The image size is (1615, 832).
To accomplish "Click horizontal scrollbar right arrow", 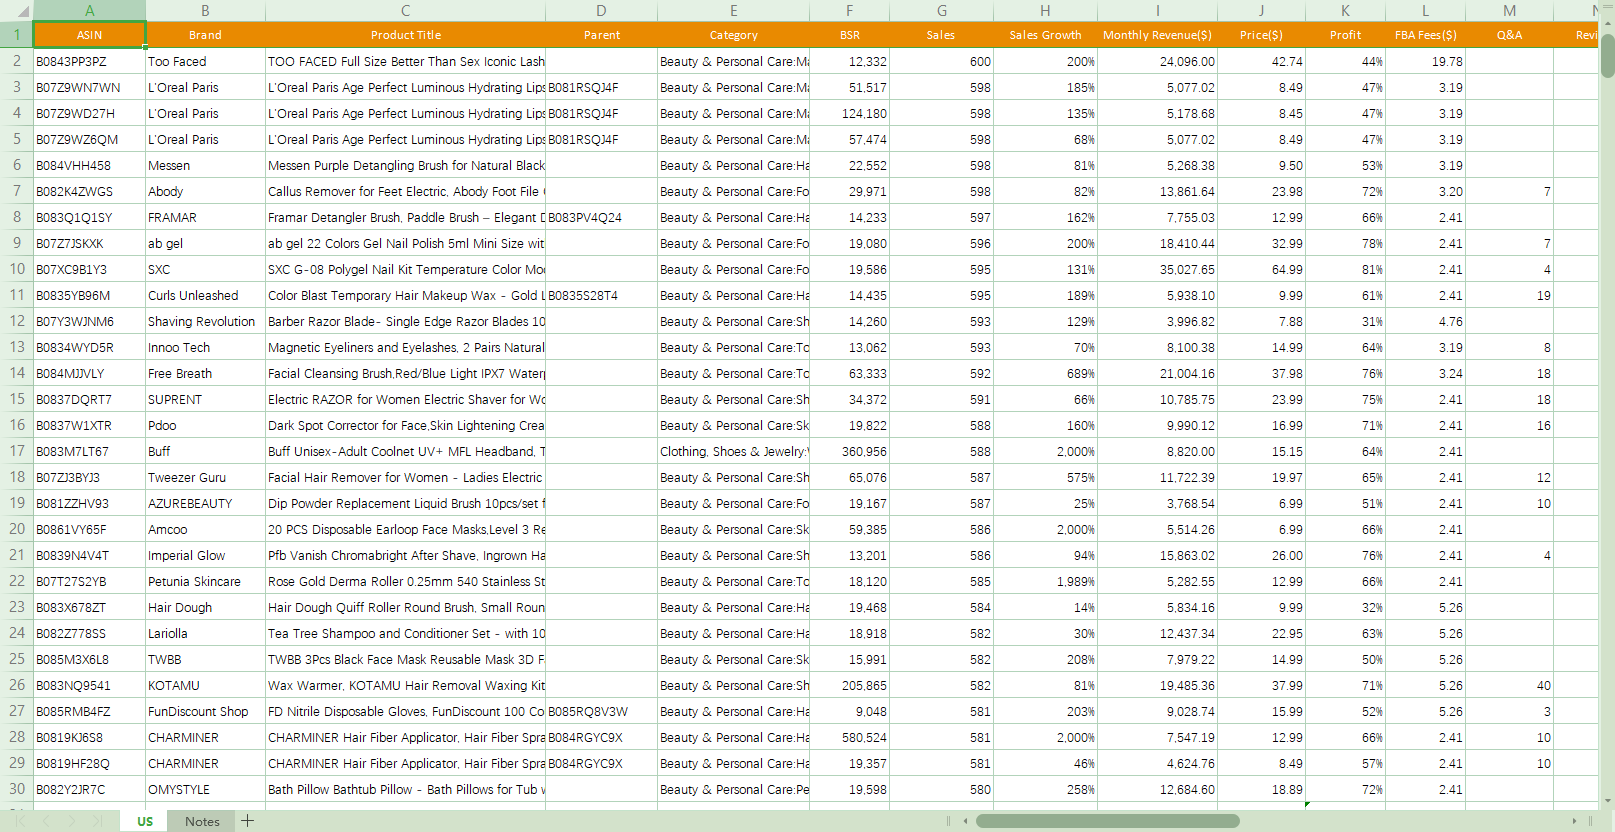I will tap(1574, 821).
